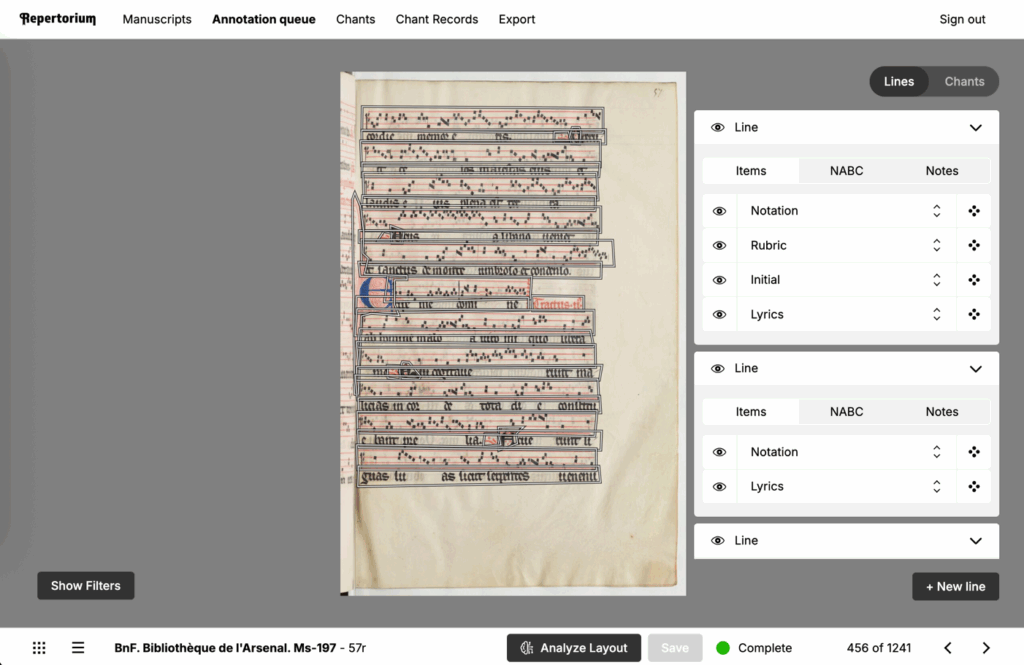Toggle visibility of the first Line
This screenshot has width=1024, height=665.
tap(718, 127)
